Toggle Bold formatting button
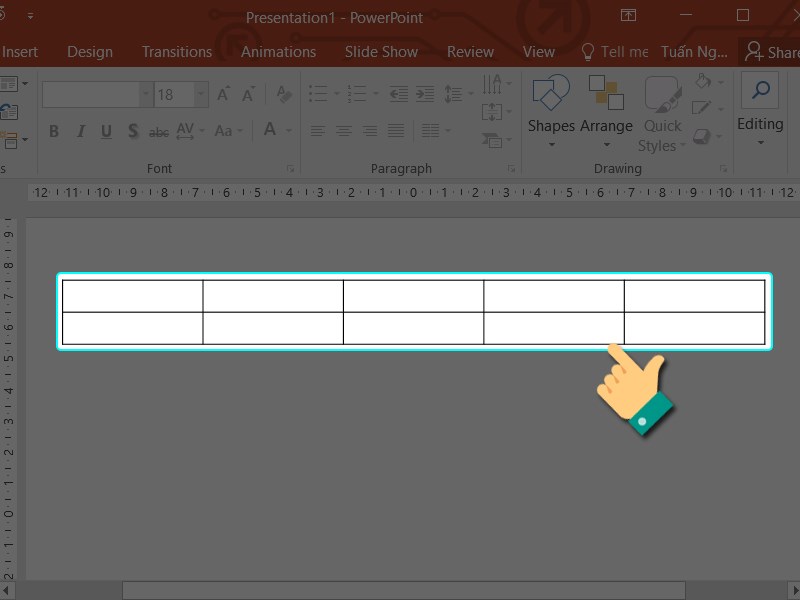Viewport: 800px width, 600px height. pos(54,131)
